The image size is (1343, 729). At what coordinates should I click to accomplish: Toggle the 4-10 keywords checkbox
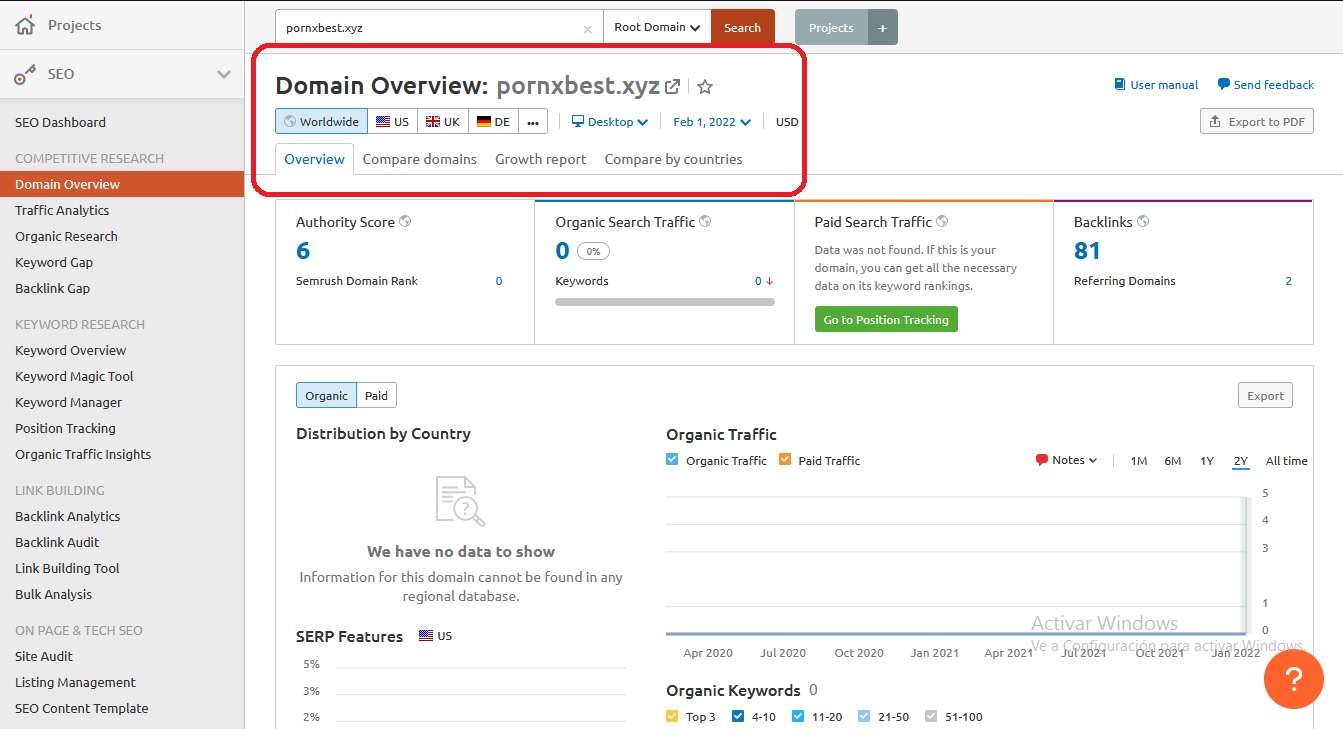[x=738, y=716]
